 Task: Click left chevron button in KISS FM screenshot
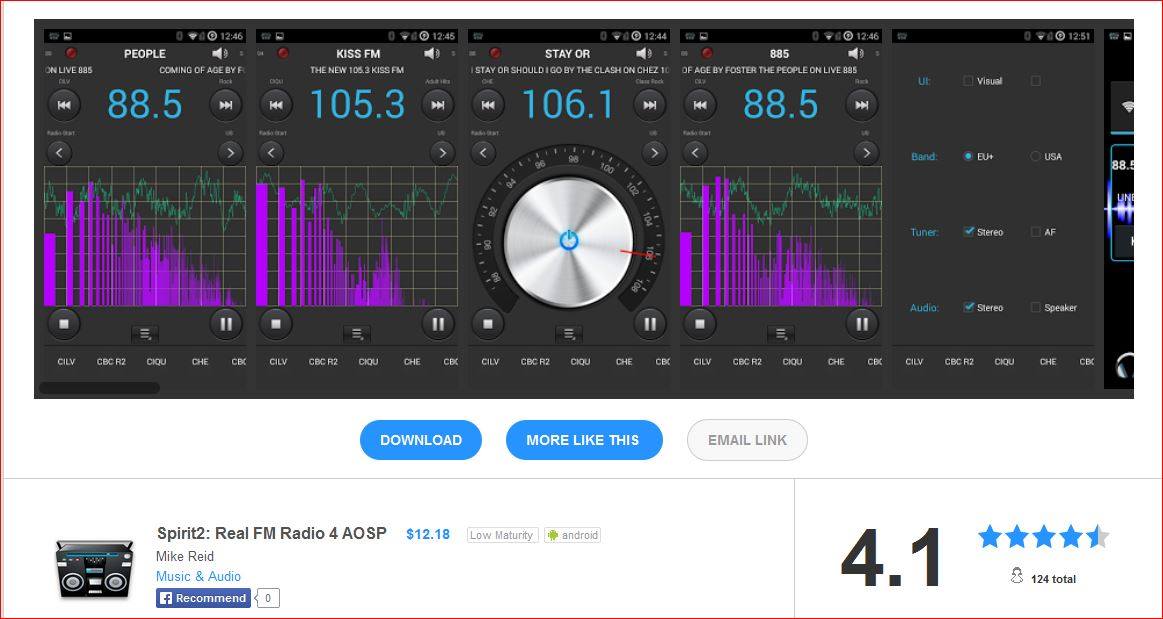(271, 153)
